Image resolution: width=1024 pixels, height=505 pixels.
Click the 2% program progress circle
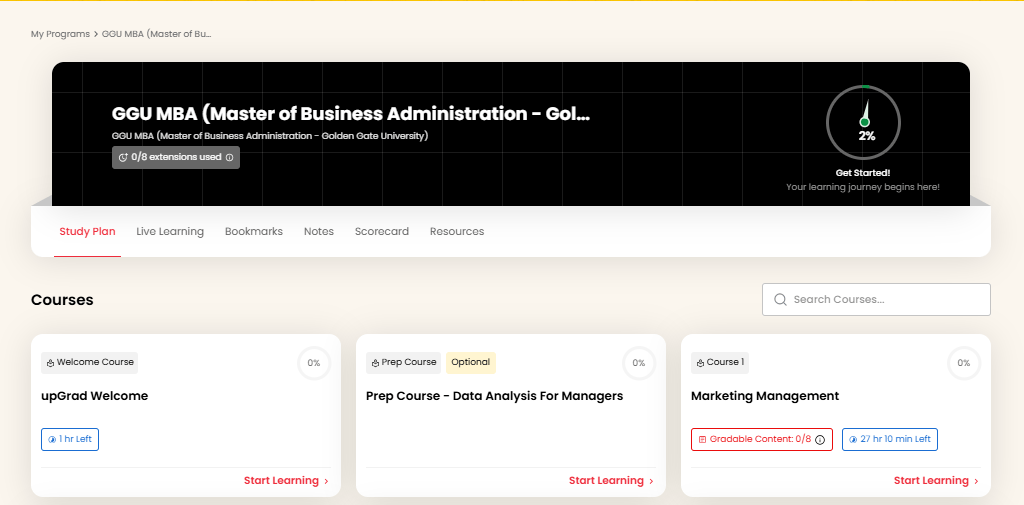coord(863,122)
